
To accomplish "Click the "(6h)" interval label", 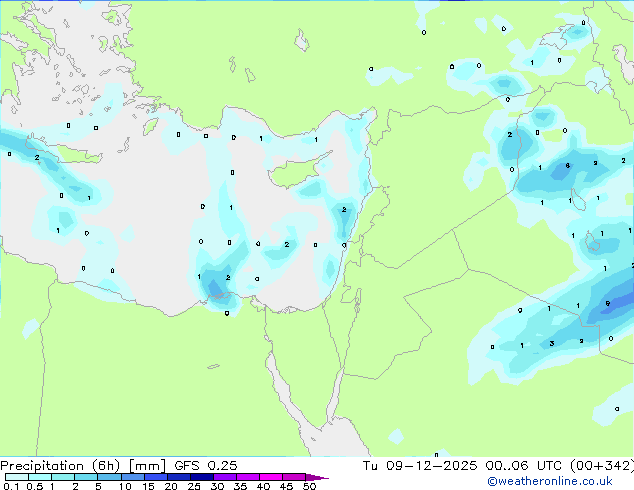I will tap(106, 466).
